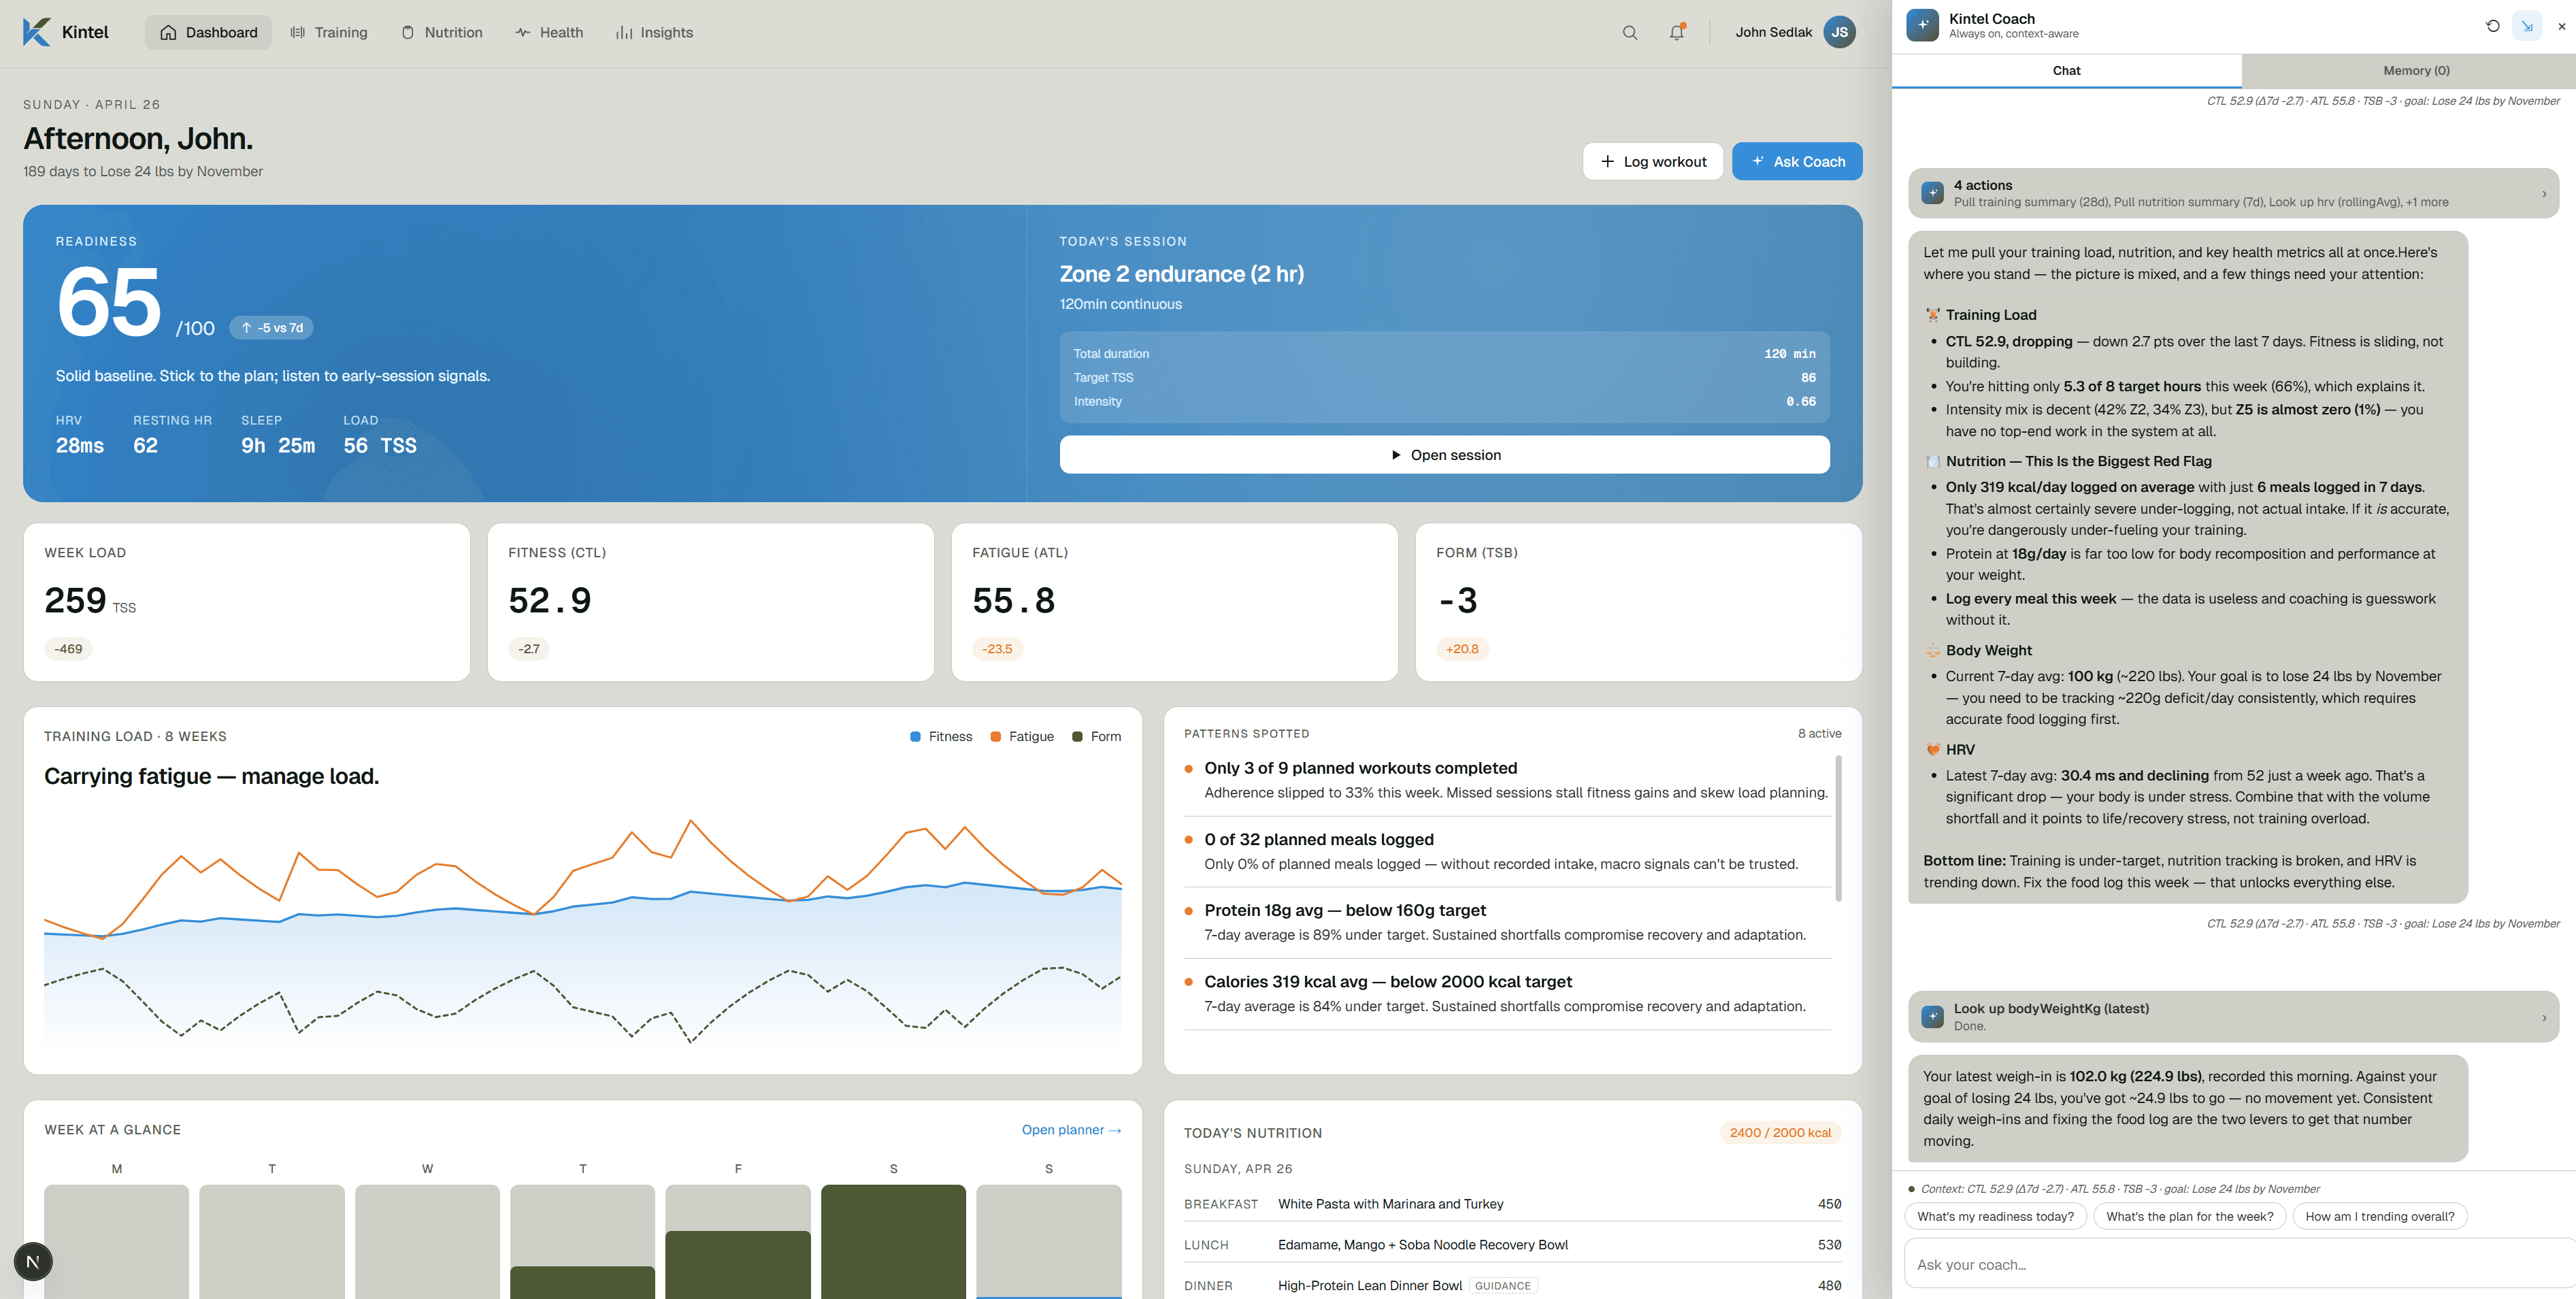The height and width of the screenshot is (1299, 2576).
Task: Click the 2400 / 2000 kcal badge
Action: click(x=1780, y=1133)
